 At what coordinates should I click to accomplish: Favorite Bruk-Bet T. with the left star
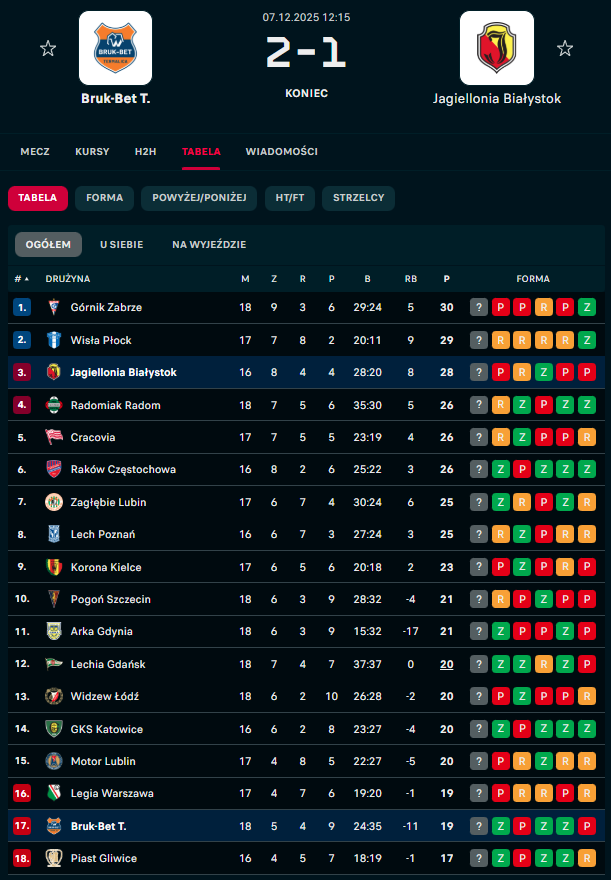coord(48,48)
